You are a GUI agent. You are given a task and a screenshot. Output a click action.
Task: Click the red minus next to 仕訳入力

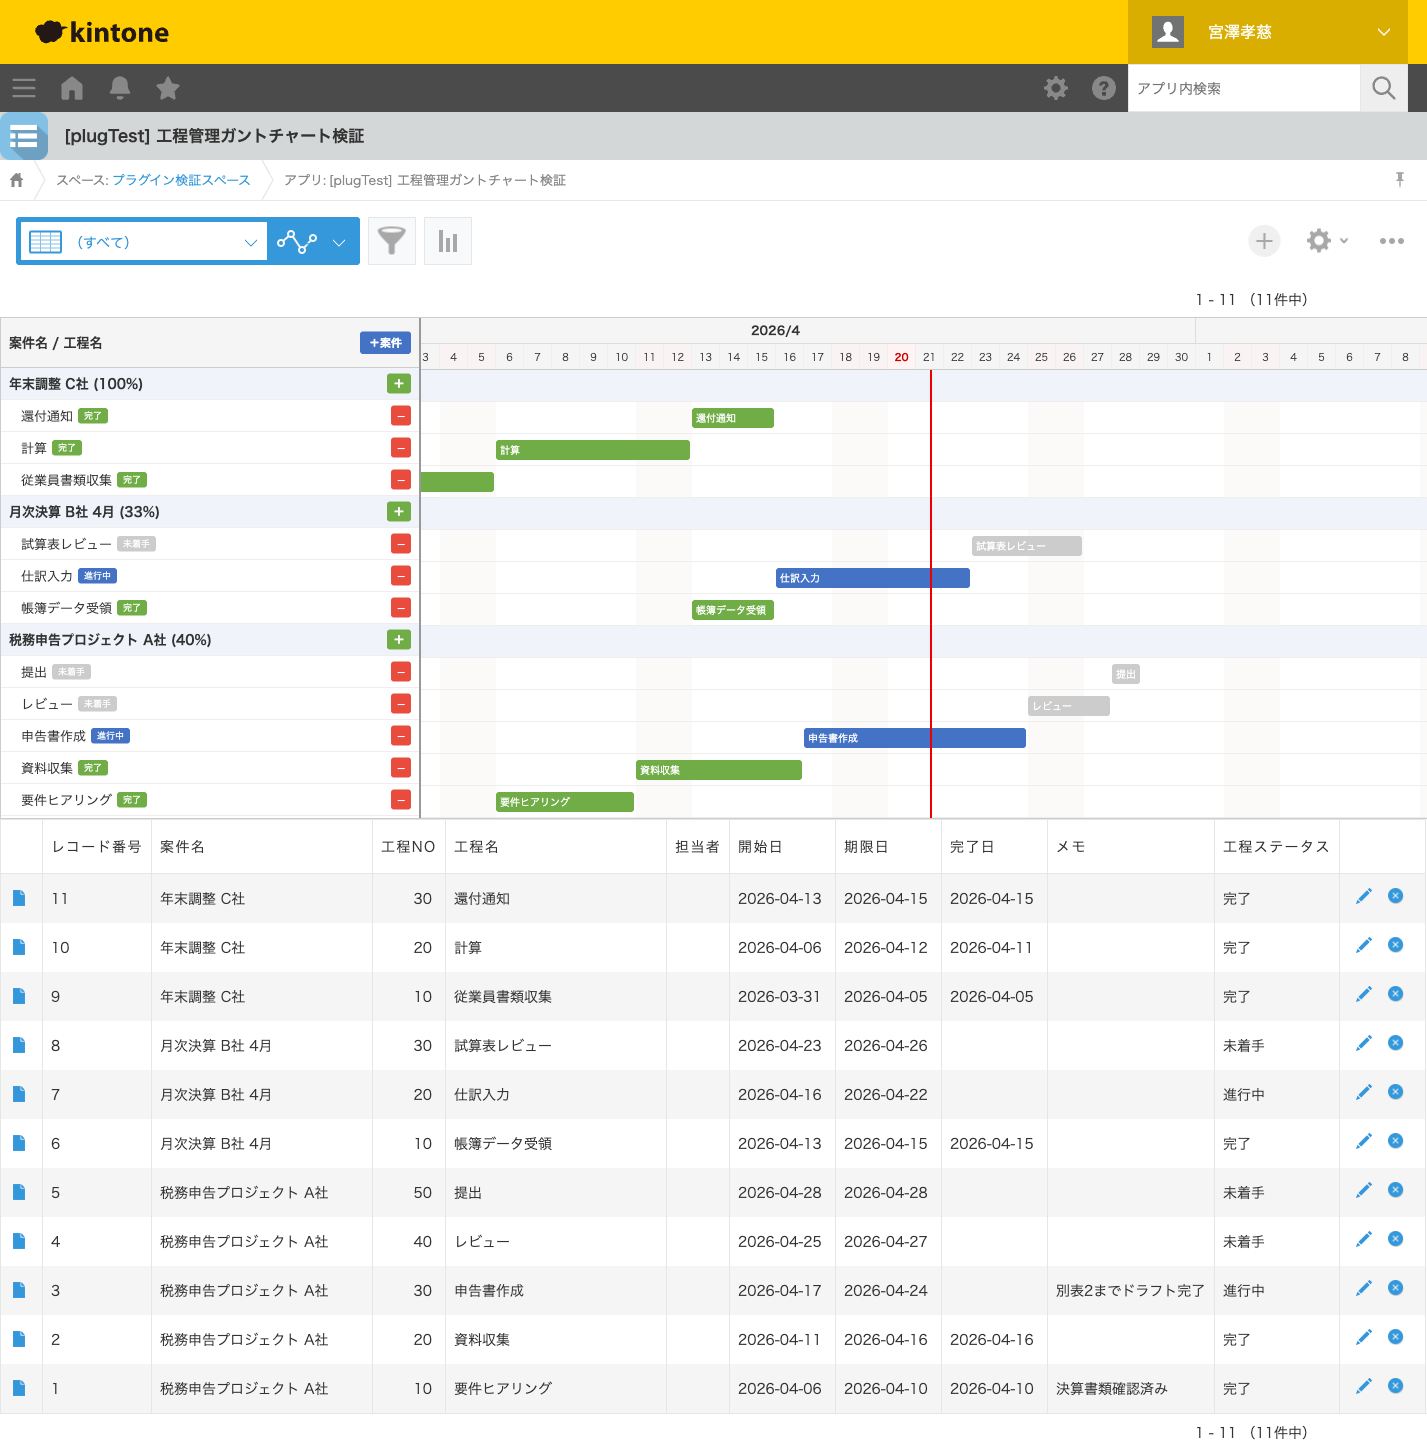point(401,576)
